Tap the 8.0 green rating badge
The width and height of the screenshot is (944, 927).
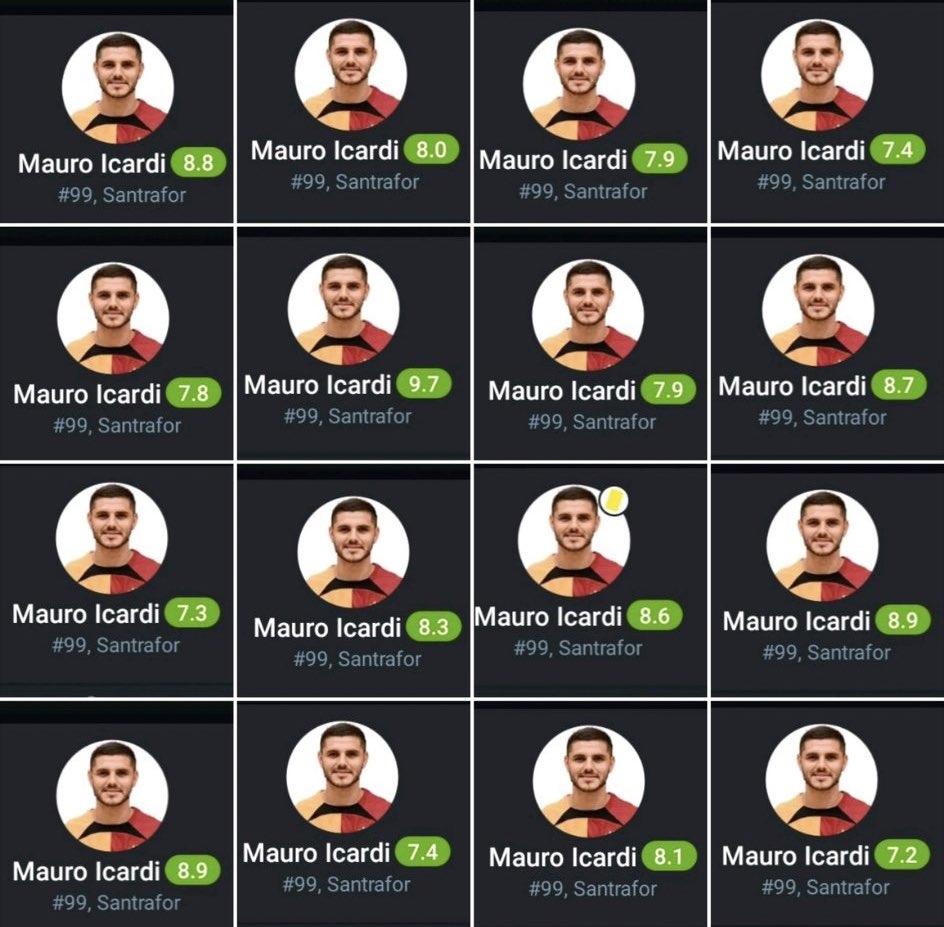pos(432,149)
